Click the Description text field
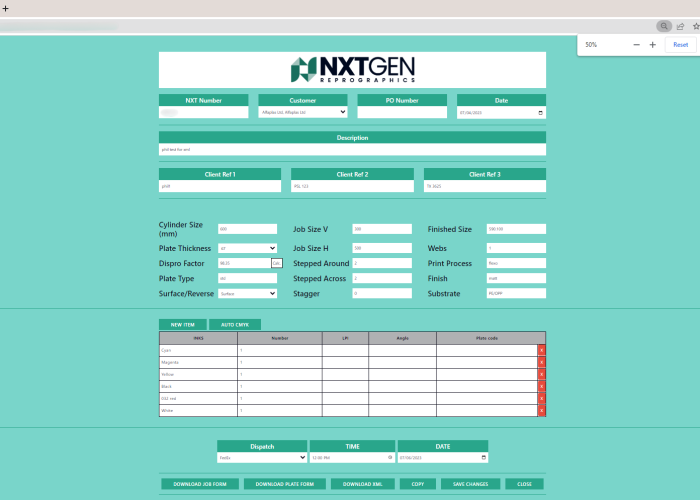The image size is (700, 500). [x=352, y=150]
